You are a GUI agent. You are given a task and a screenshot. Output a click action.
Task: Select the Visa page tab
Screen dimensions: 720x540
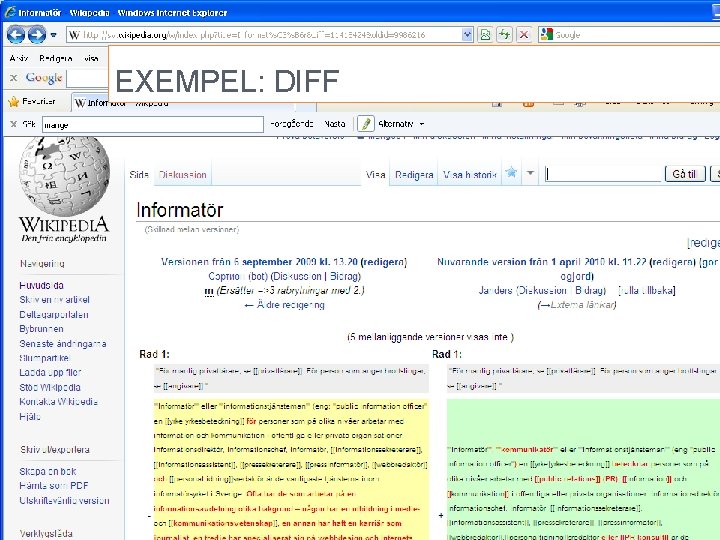(x=375, y=175)
